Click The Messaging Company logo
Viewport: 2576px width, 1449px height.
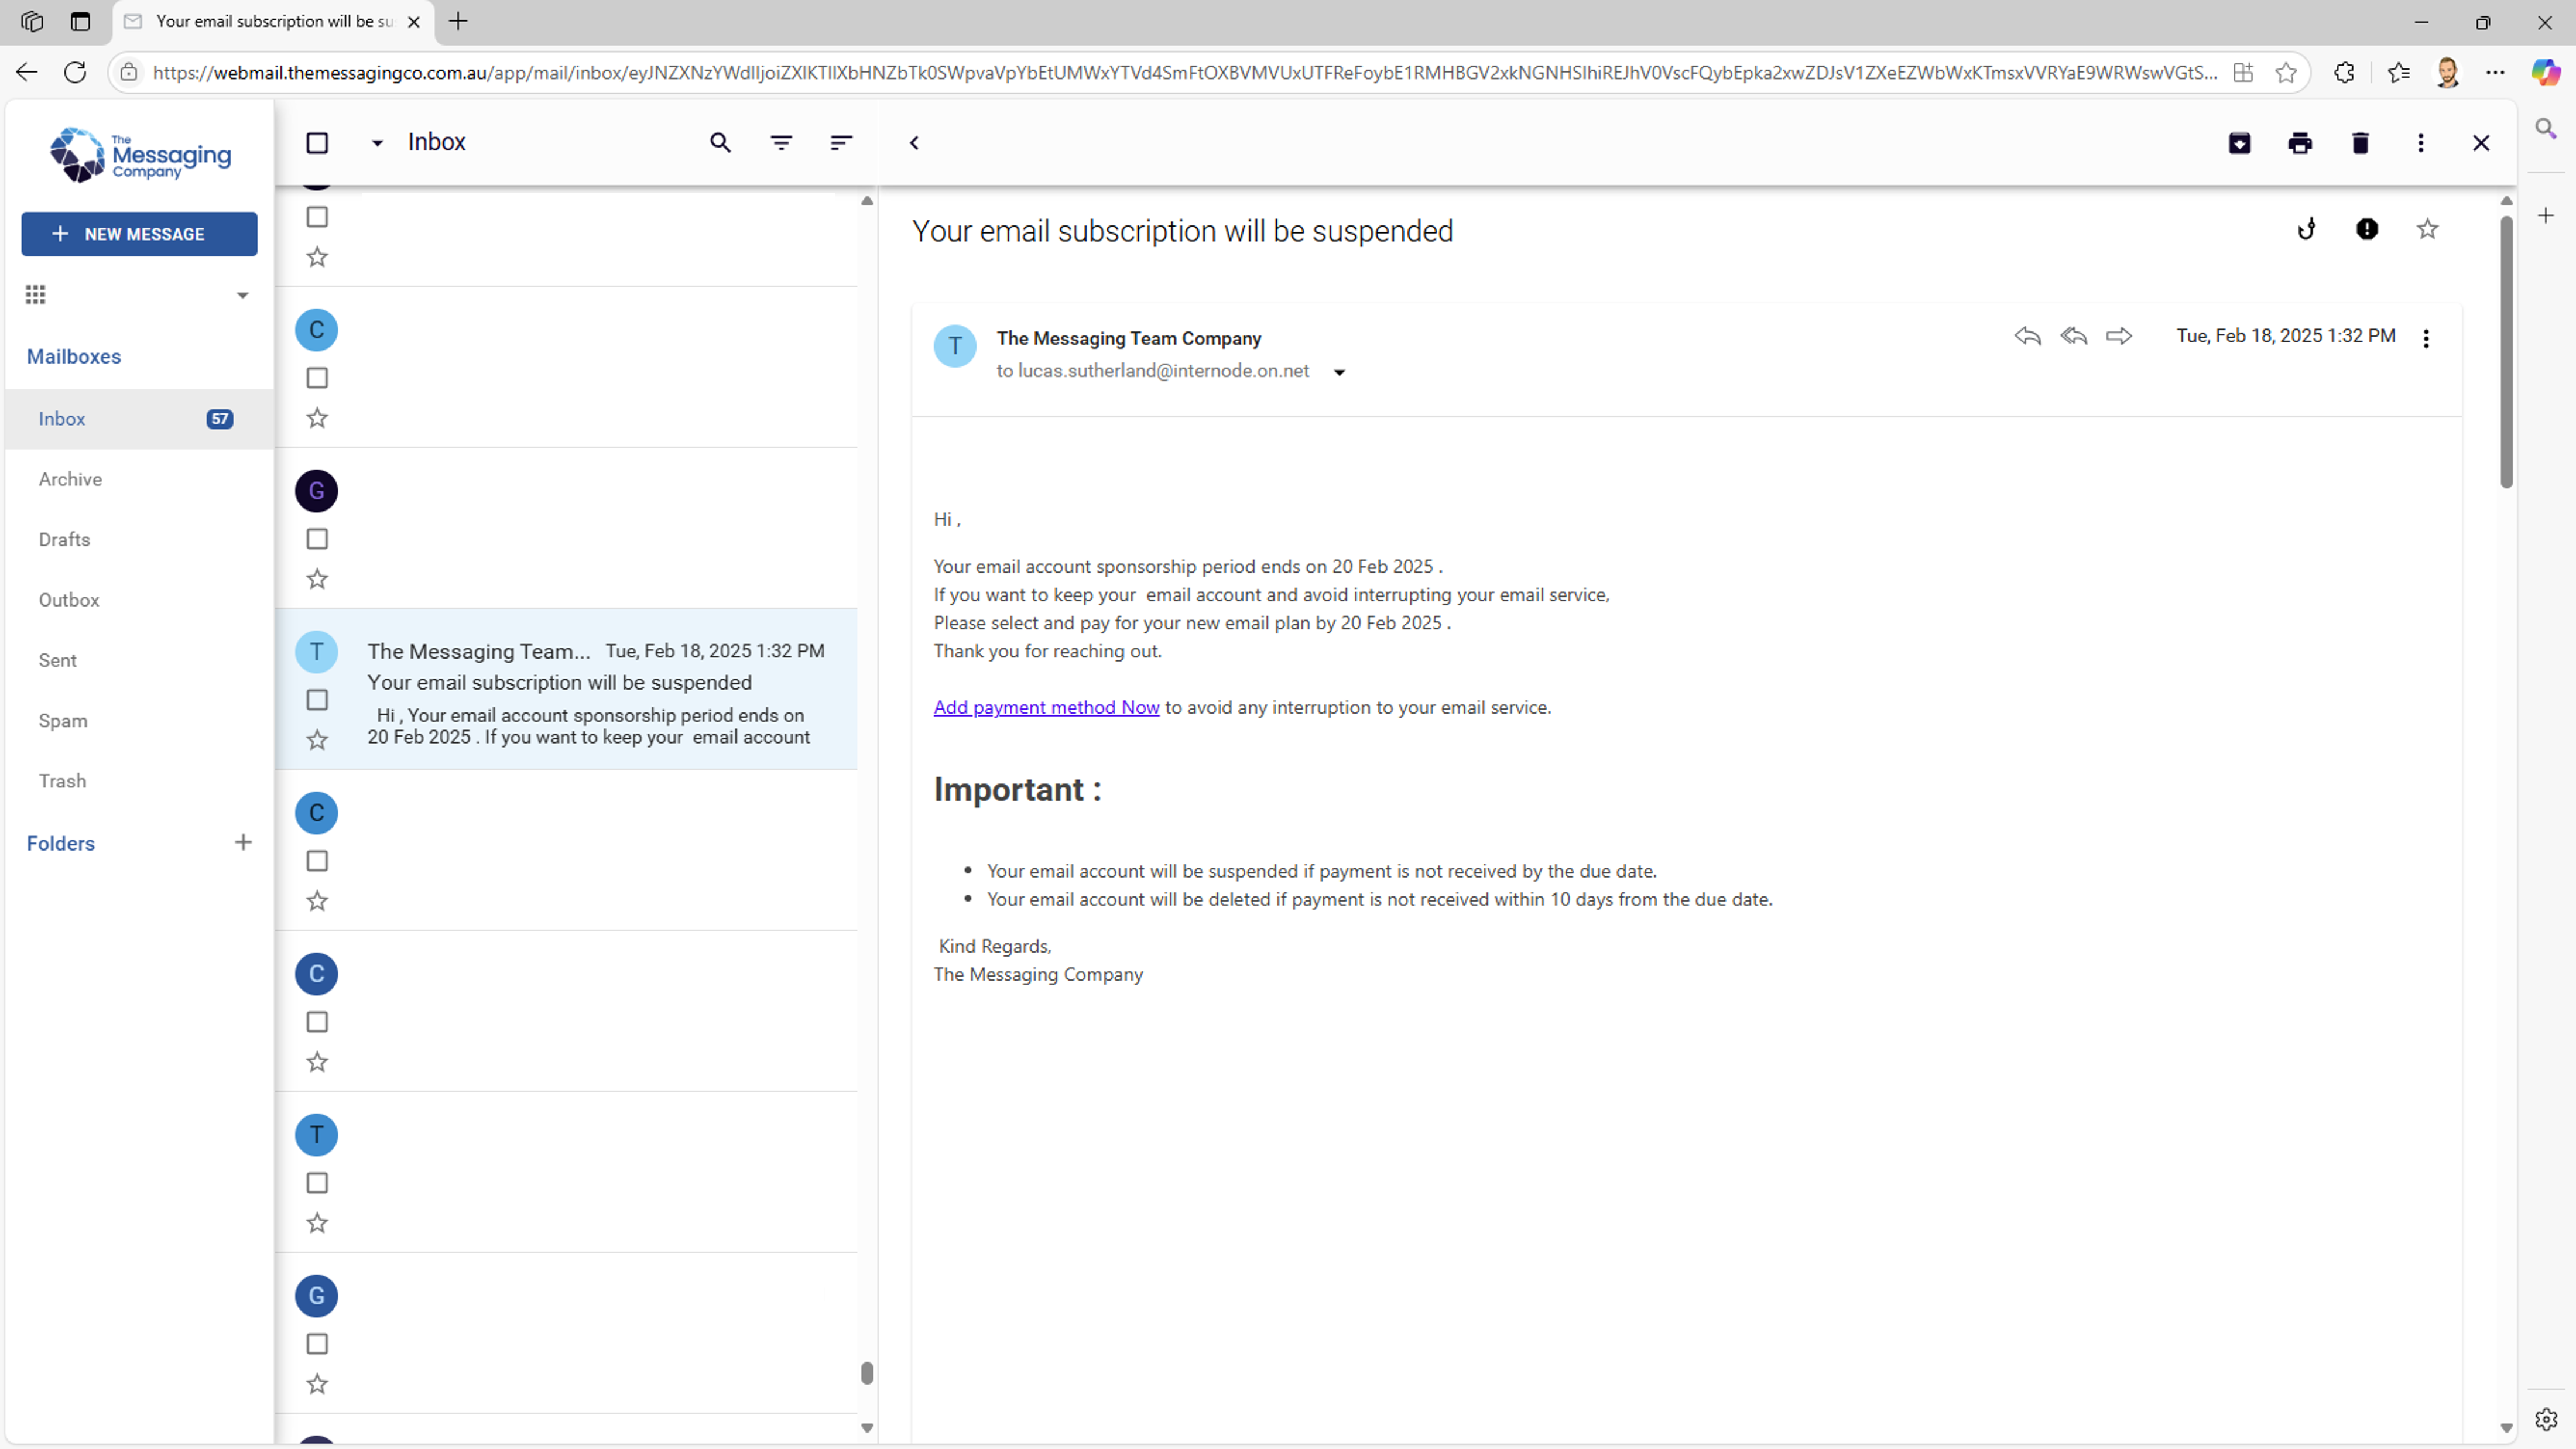click(140, 155)
